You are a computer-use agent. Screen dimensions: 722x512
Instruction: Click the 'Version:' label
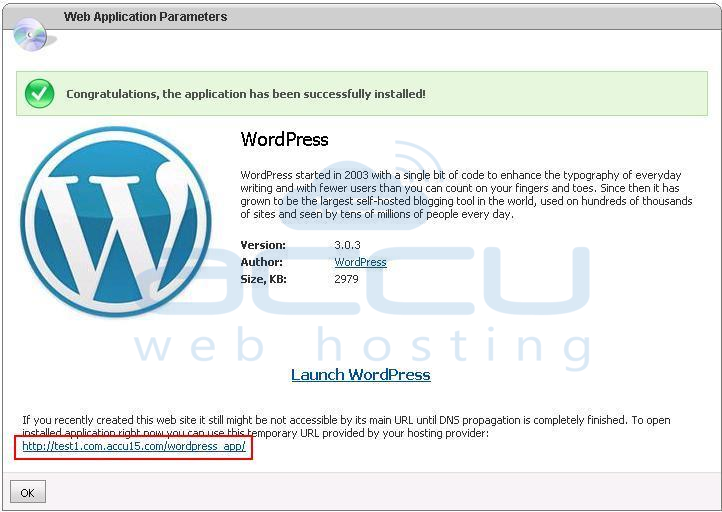coord(263,245)
